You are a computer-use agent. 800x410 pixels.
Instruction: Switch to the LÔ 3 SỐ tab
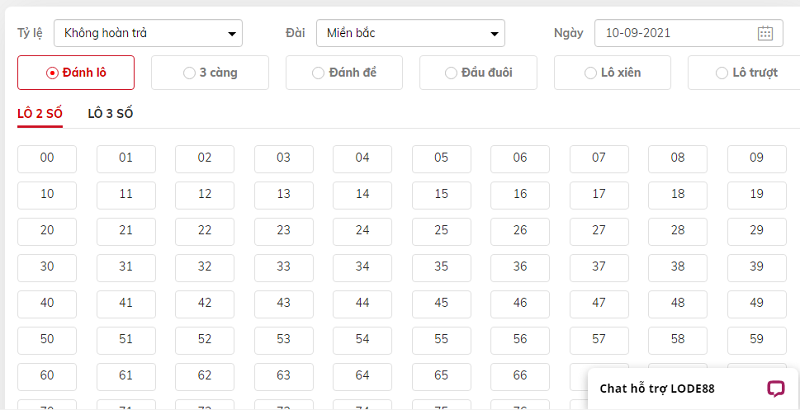(x=110, y=114)
